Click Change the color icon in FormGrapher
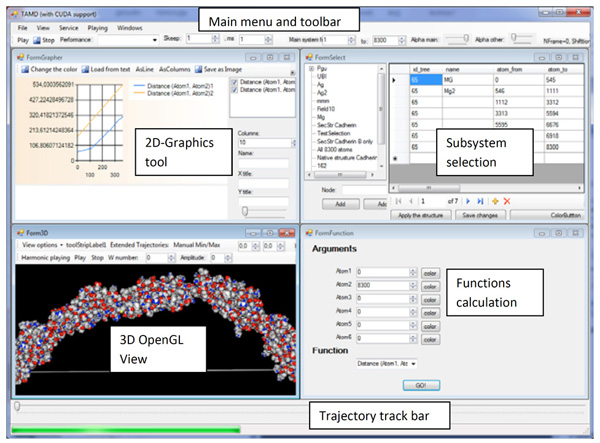600x443 pixels. click(25, 69)
